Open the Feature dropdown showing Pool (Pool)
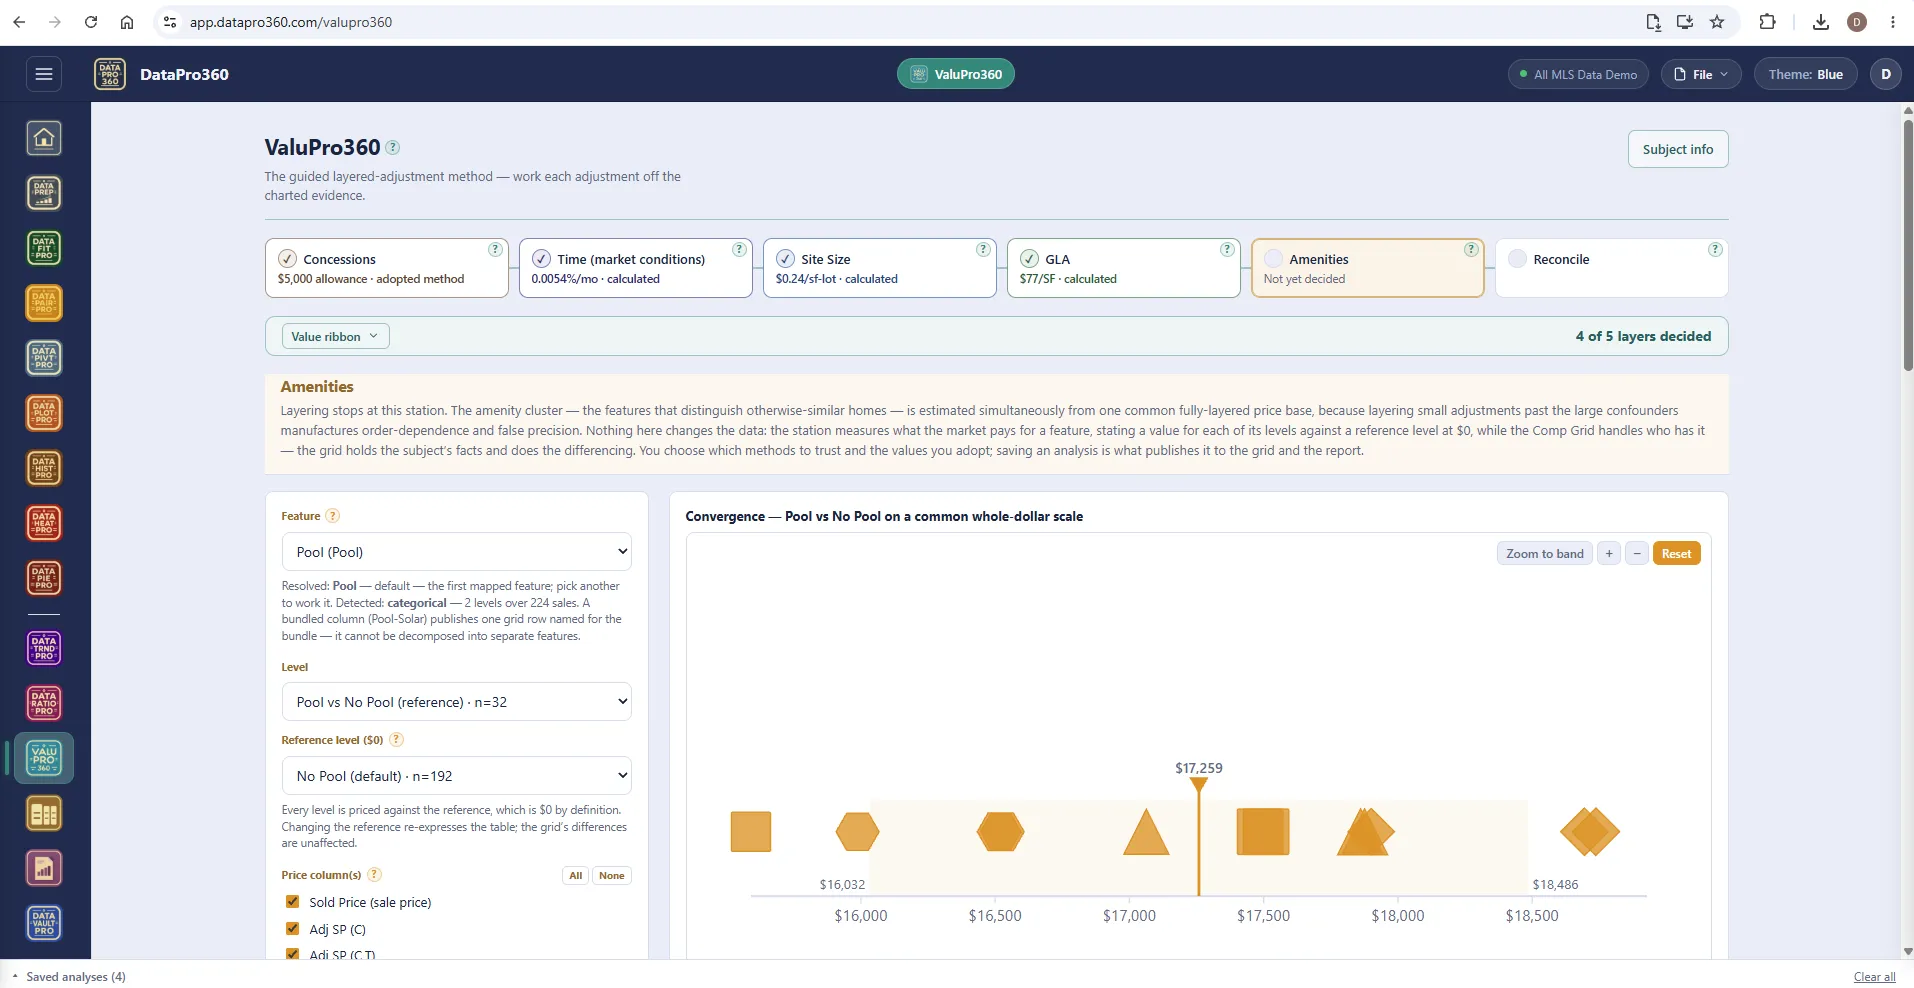The image size is (1914, 988). (x=457, y=552)
